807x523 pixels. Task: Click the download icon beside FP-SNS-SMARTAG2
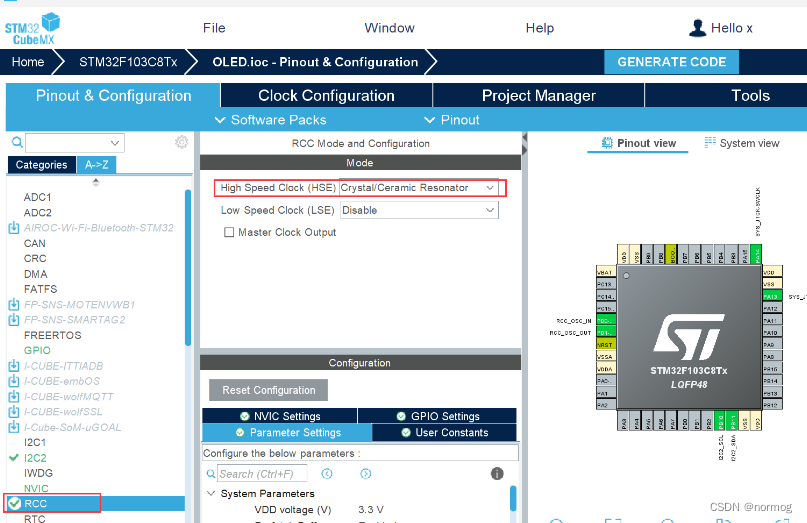[x=14, y=320]
